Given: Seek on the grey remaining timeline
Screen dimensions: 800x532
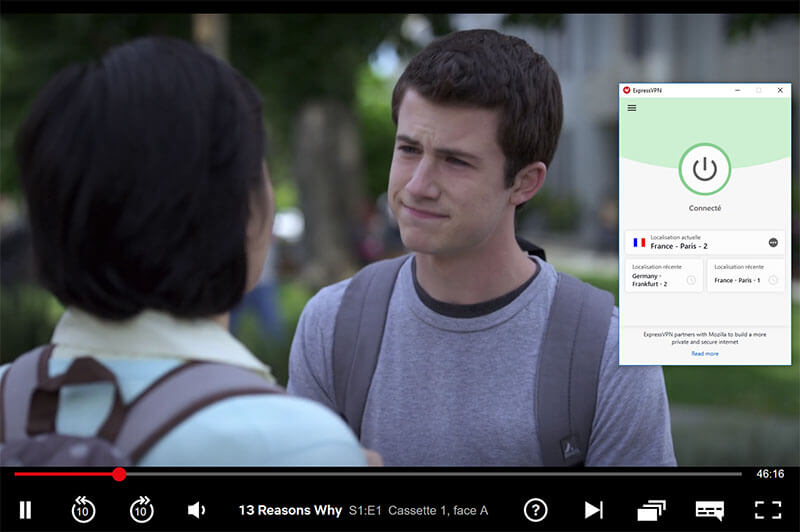Looking at the screenshot, I should pos(434,474).
